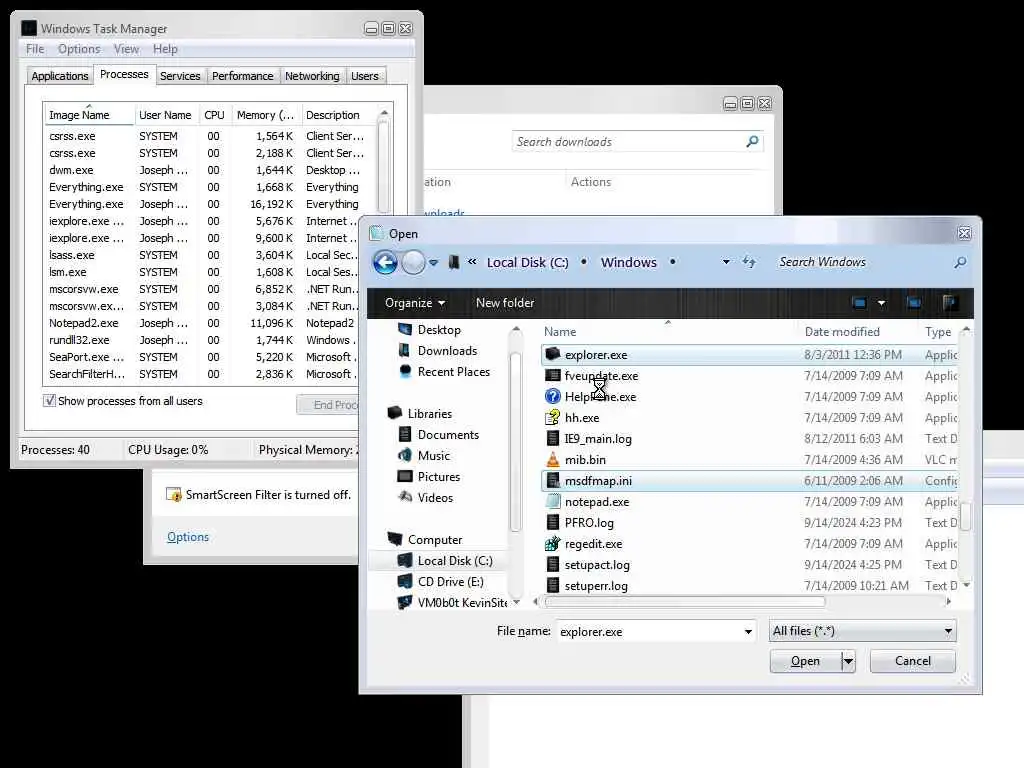Click the VM0b0t KevinSite network drive icon
This screenshot has height=768, width=1024.
click(x=405, y=602)
